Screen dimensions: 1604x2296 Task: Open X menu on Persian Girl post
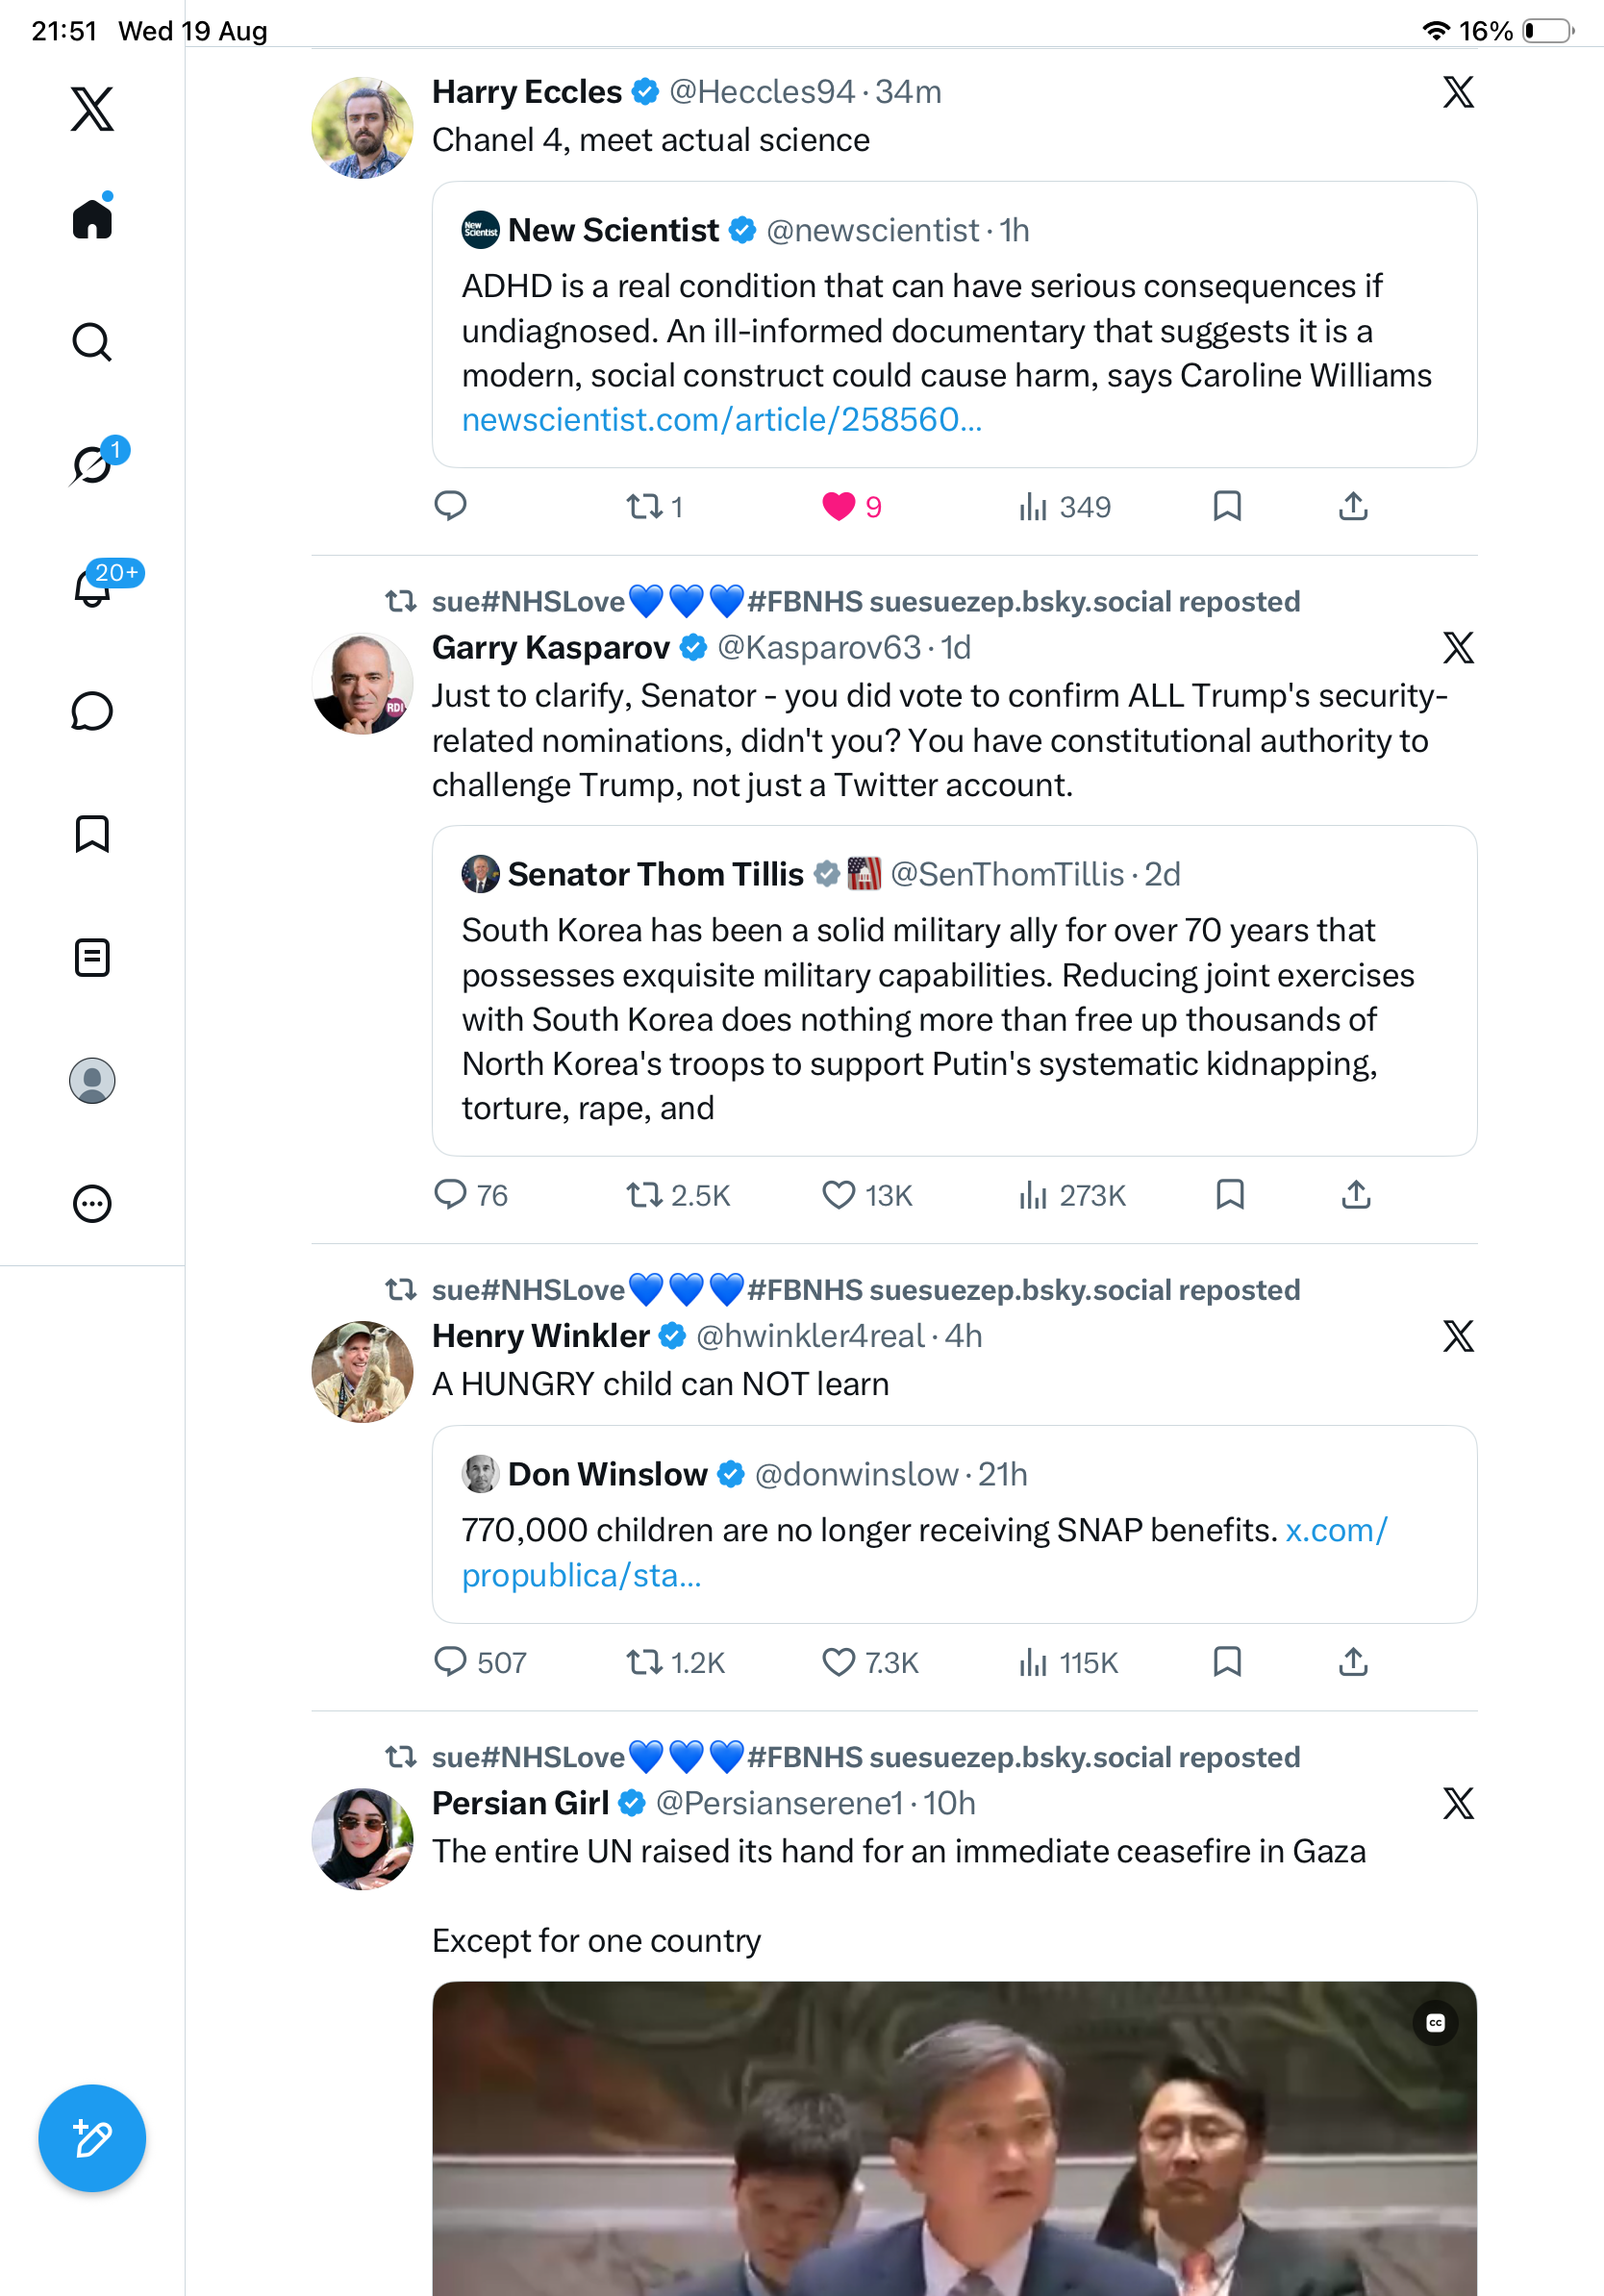[1458, 1803]
